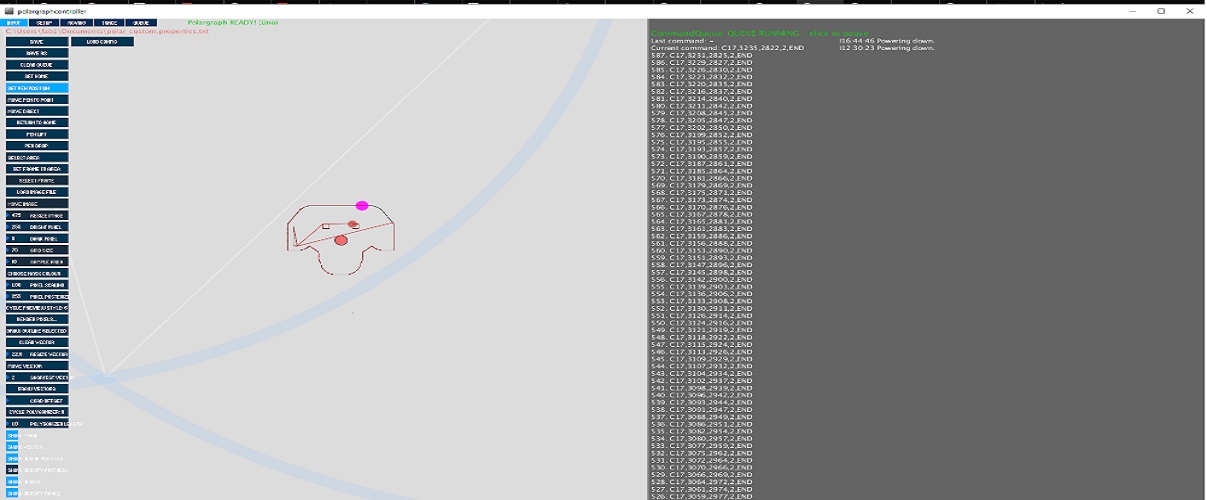The width and height of the screenshot is (1207, 500).
Task: Click the polargraphcontroller app icon in the title bar
Action: coord(9,10)
